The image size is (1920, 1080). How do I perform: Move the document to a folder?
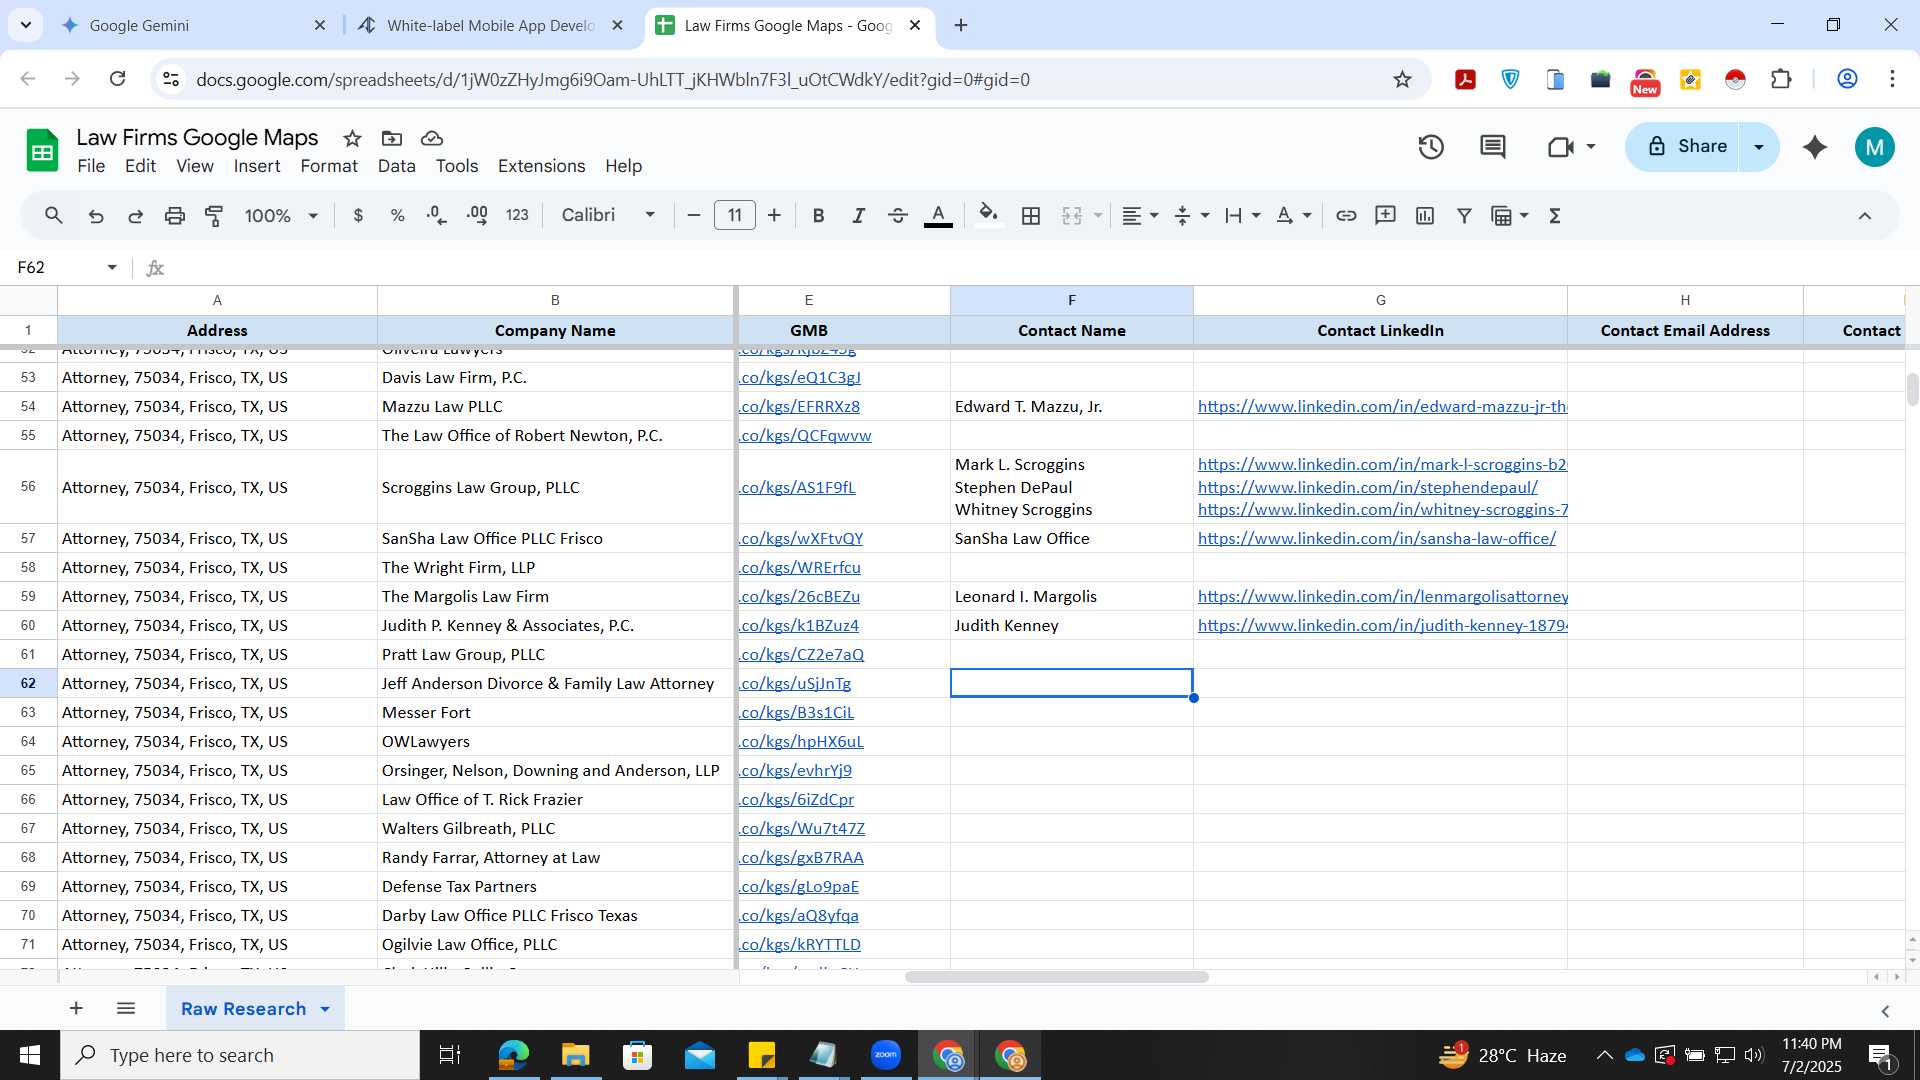[x=392, y=138]
